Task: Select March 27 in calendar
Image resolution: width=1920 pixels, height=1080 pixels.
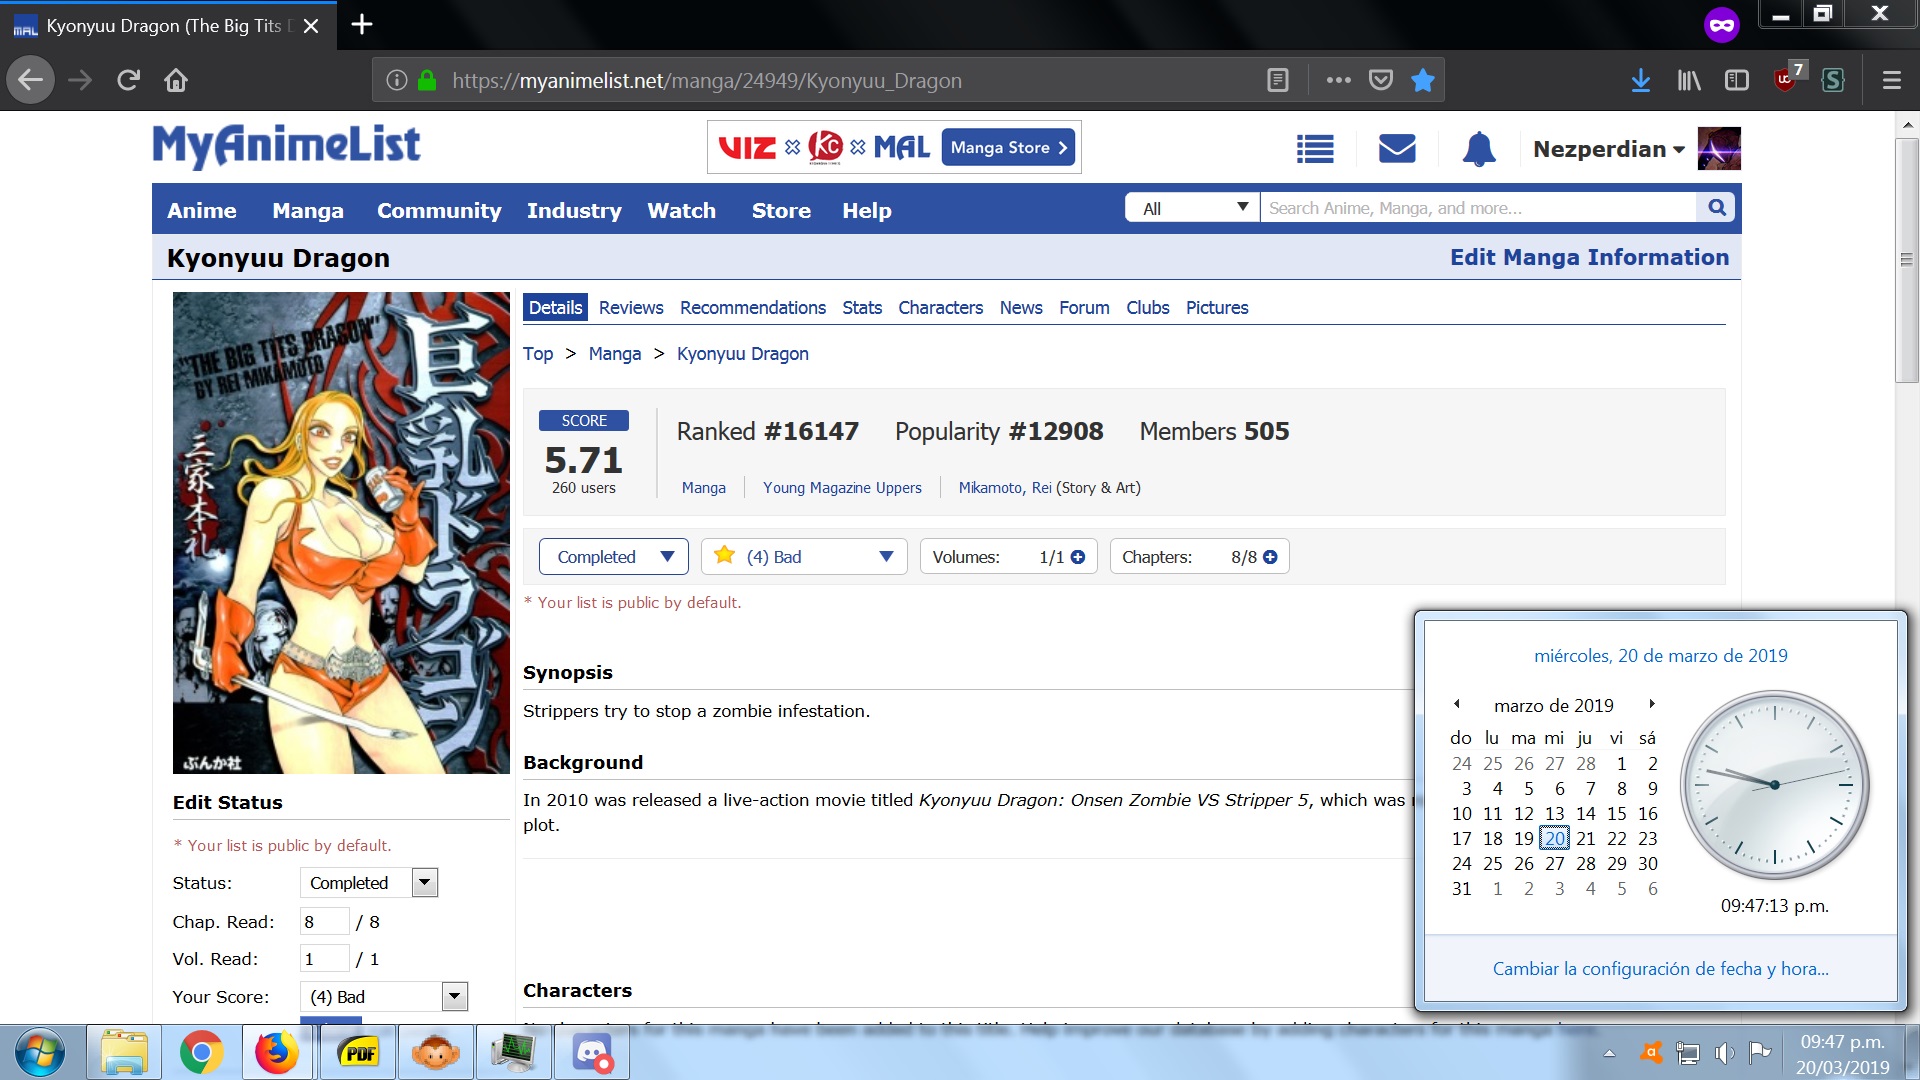Action: pyautogui.click(x=1554, y=863)
